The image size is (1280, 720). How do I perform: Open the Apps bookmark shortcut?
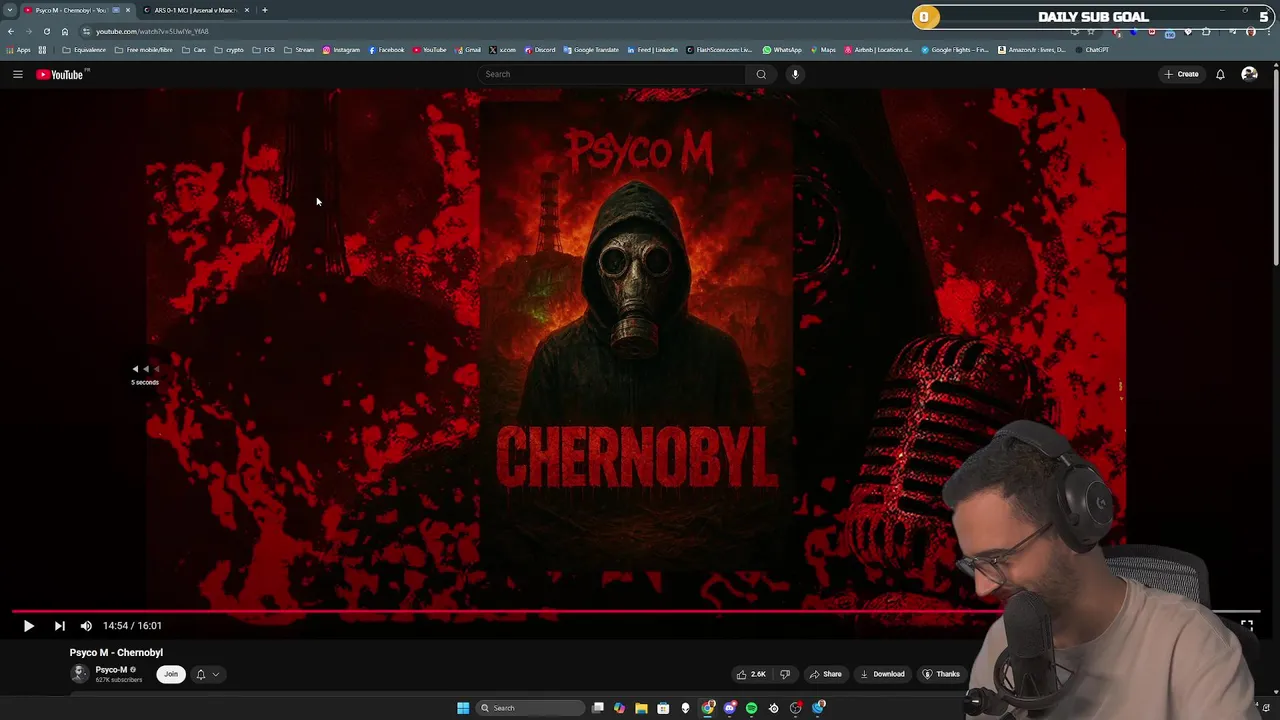pos(19,50)
